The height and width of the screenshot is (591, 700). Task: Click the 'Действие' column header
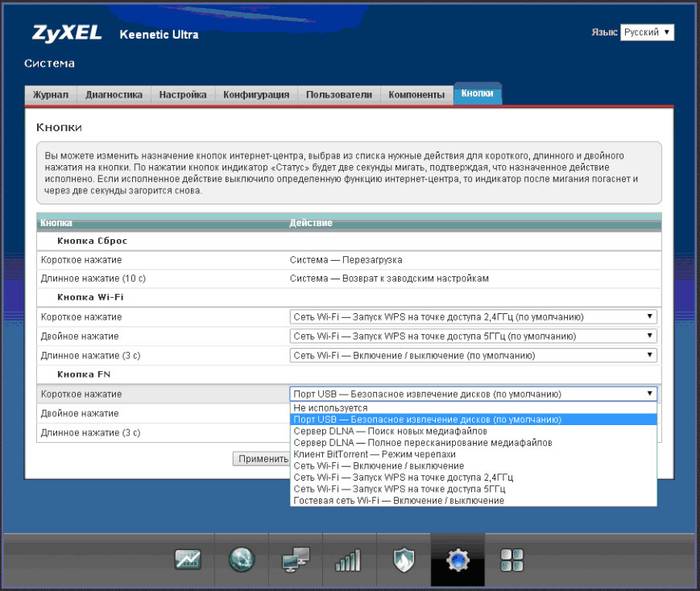[x=311, y=223]
